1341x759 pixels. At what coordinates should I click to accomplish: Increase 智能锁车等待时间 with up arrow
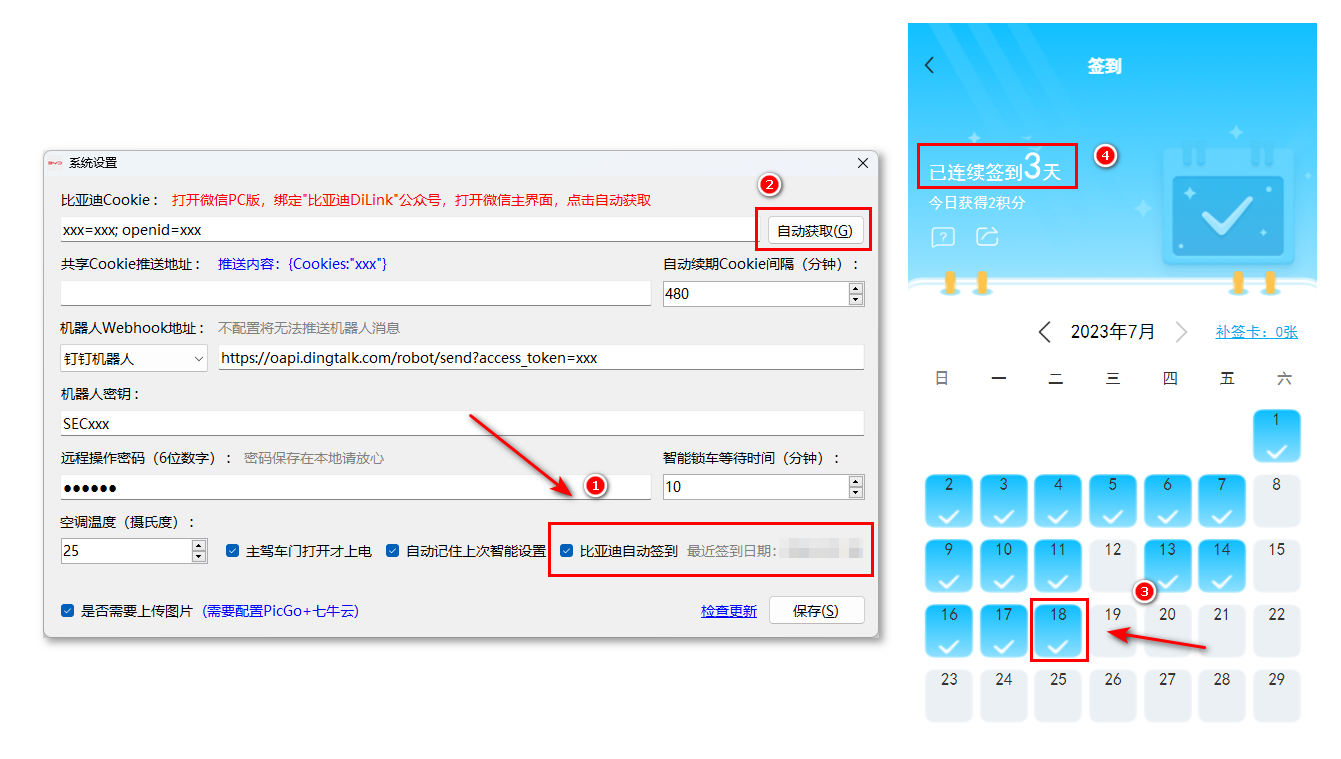pyautogui.click(x=855, y=481)
